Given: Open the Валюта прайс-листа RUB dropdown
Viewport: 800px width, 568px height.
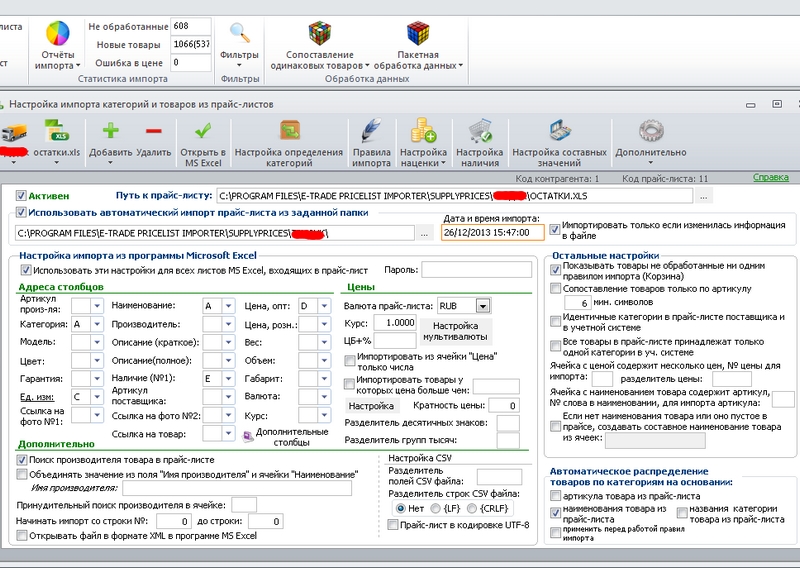Looking at the screenshot, I should click(483, 306).
